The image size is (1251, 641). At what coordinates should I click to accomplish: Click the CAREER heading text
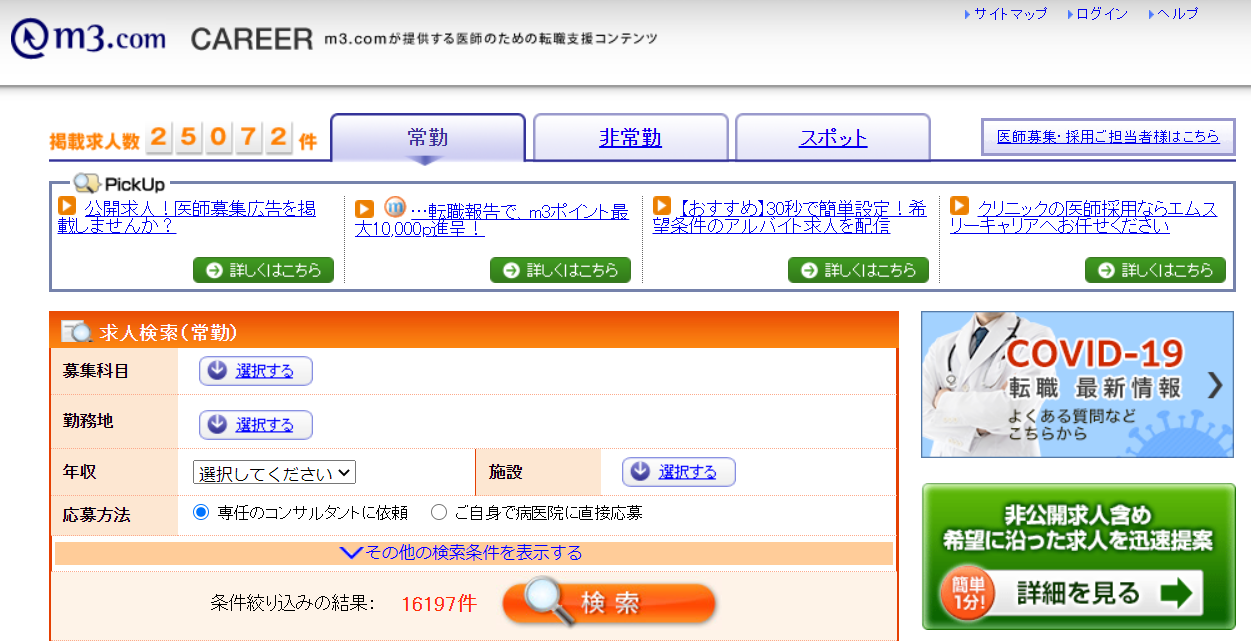point(252,39)
